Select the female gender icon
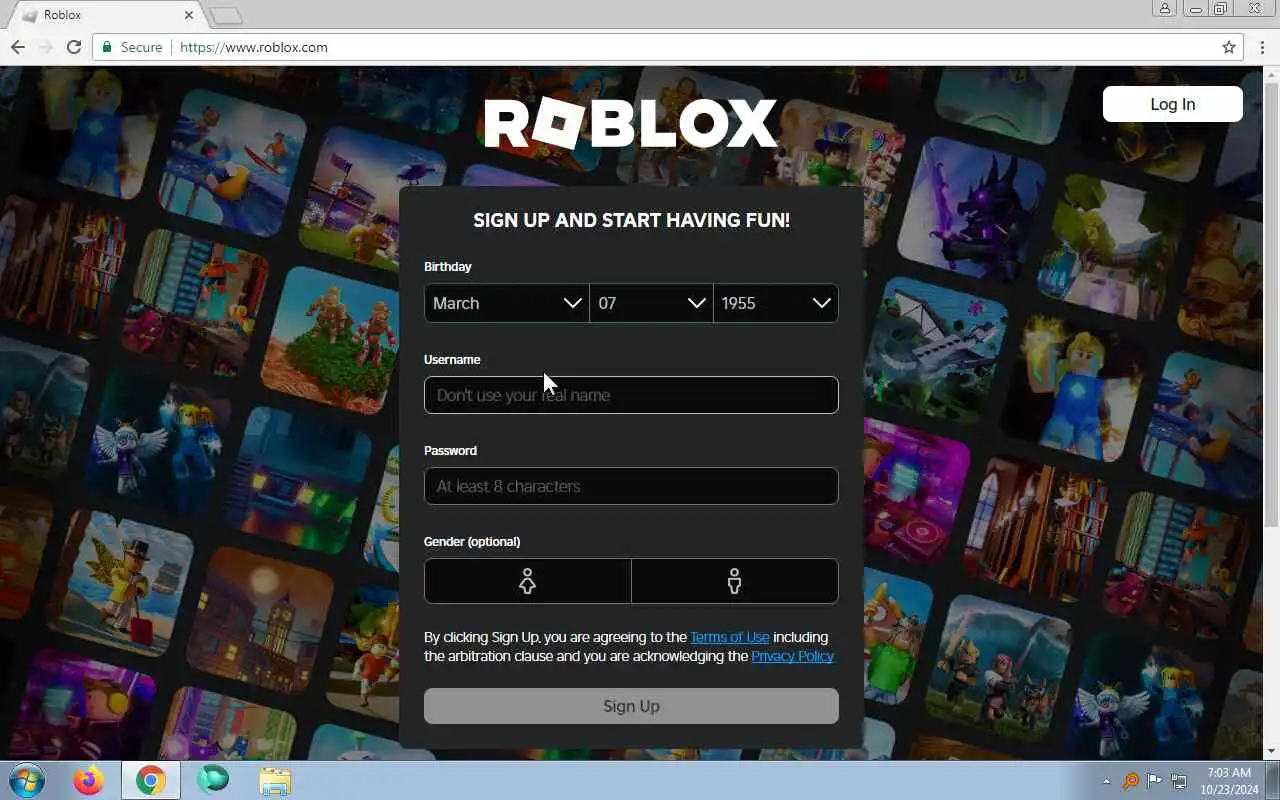Screen dimensions: 1280x800 click(528, 581)
